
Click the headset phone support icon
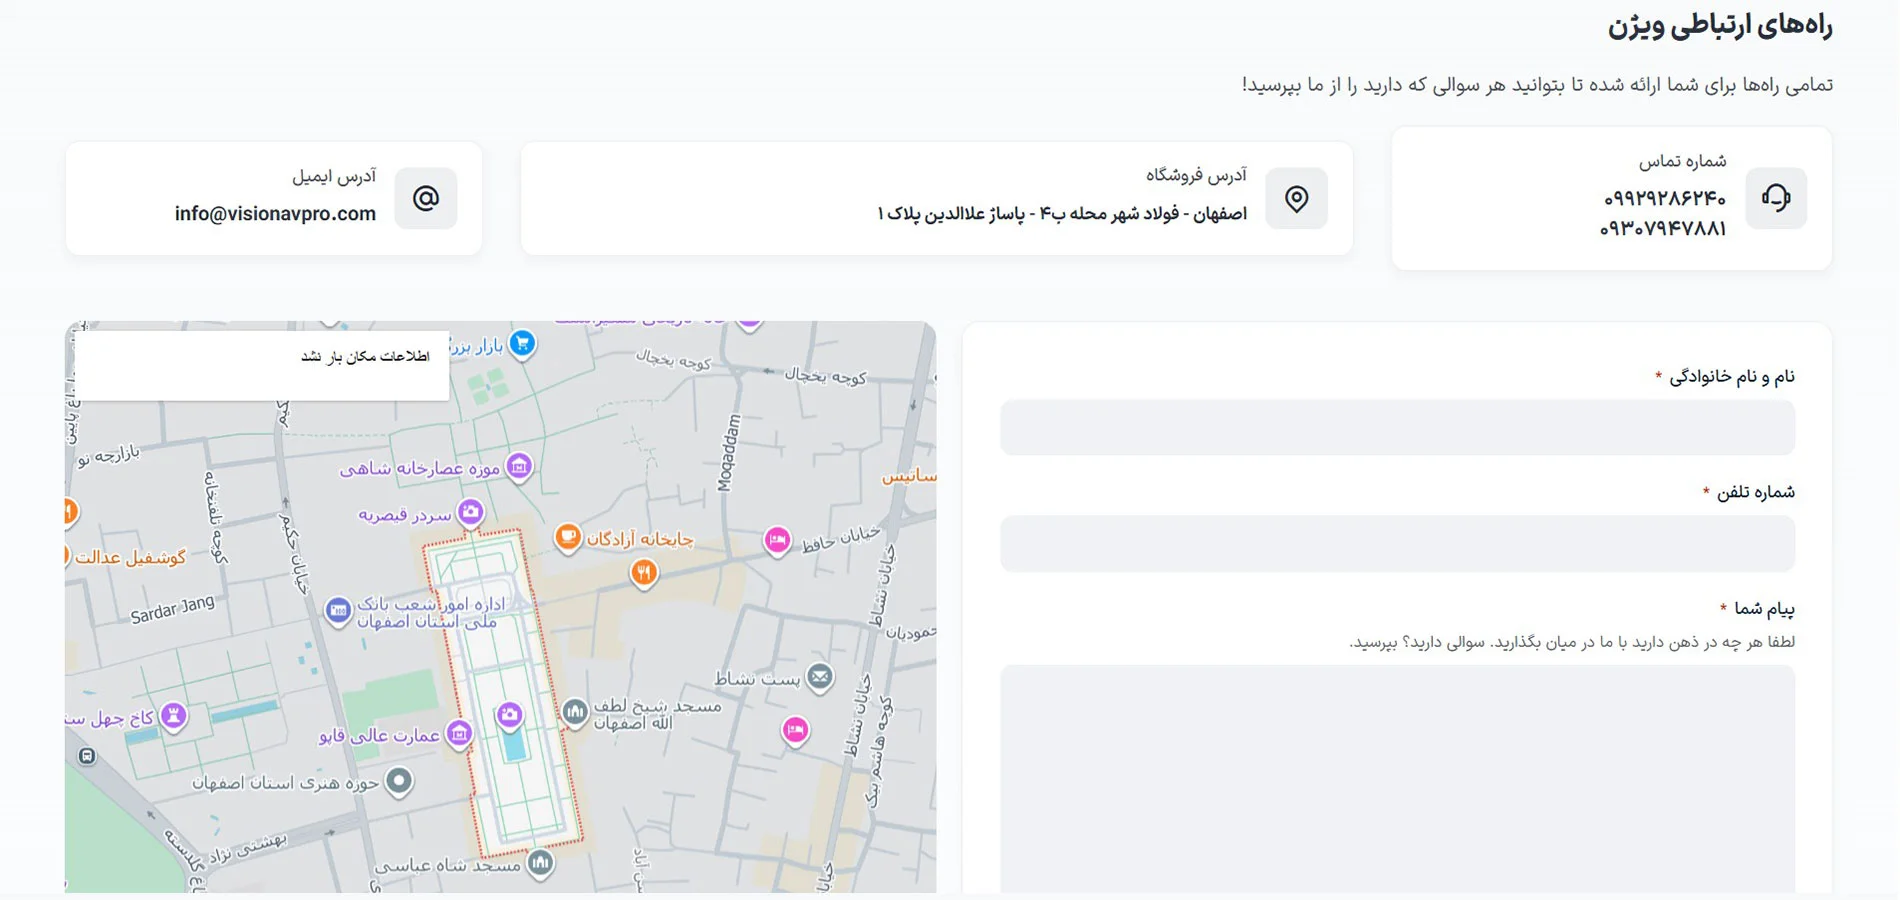(x=1776, y=198)
